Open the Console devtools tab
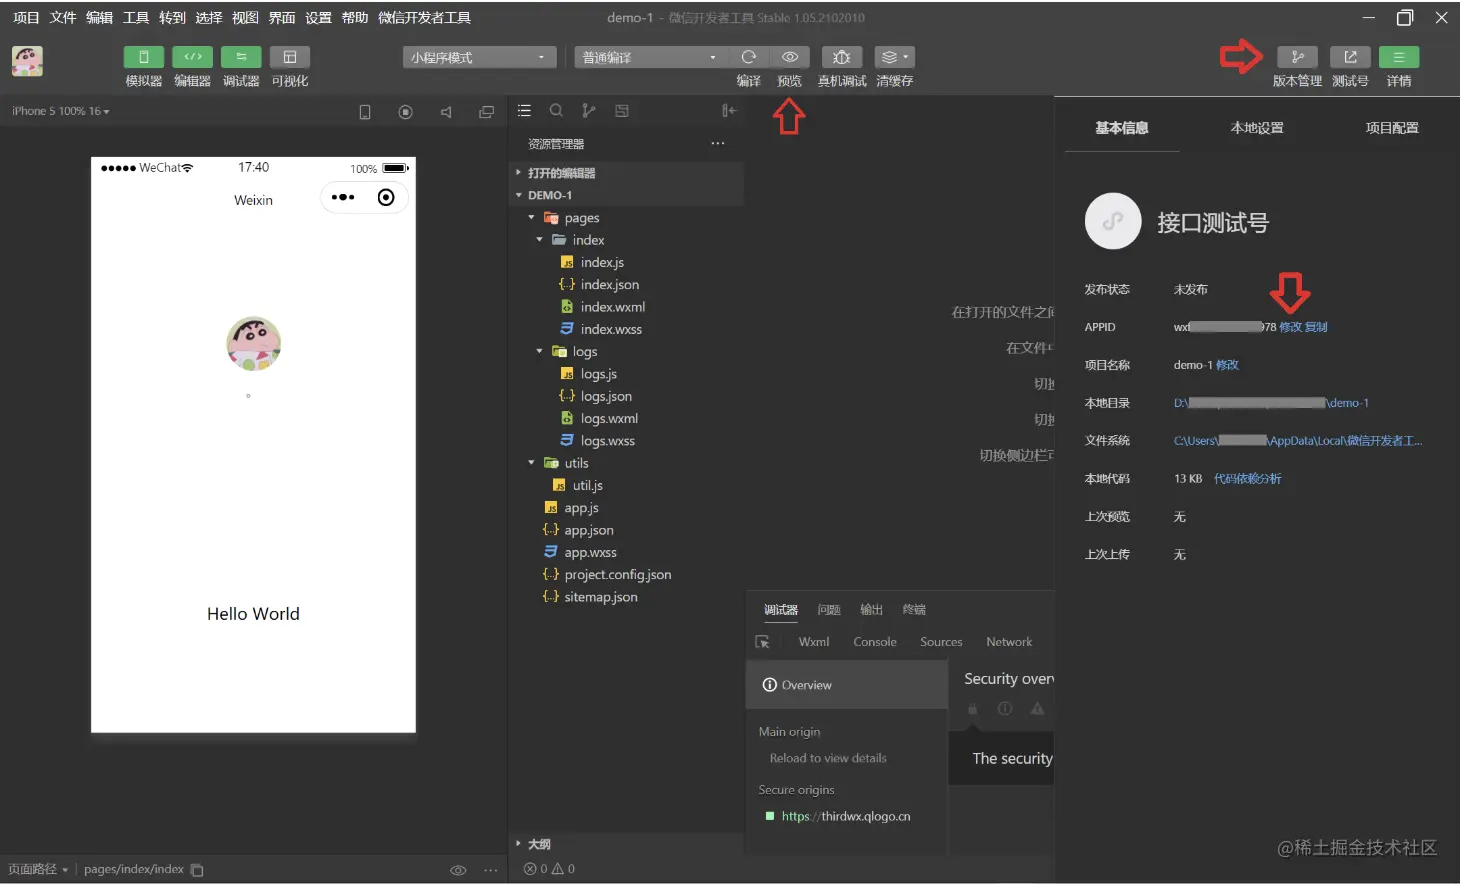This screenshot has height=884, width=1464. click(875, 642)
